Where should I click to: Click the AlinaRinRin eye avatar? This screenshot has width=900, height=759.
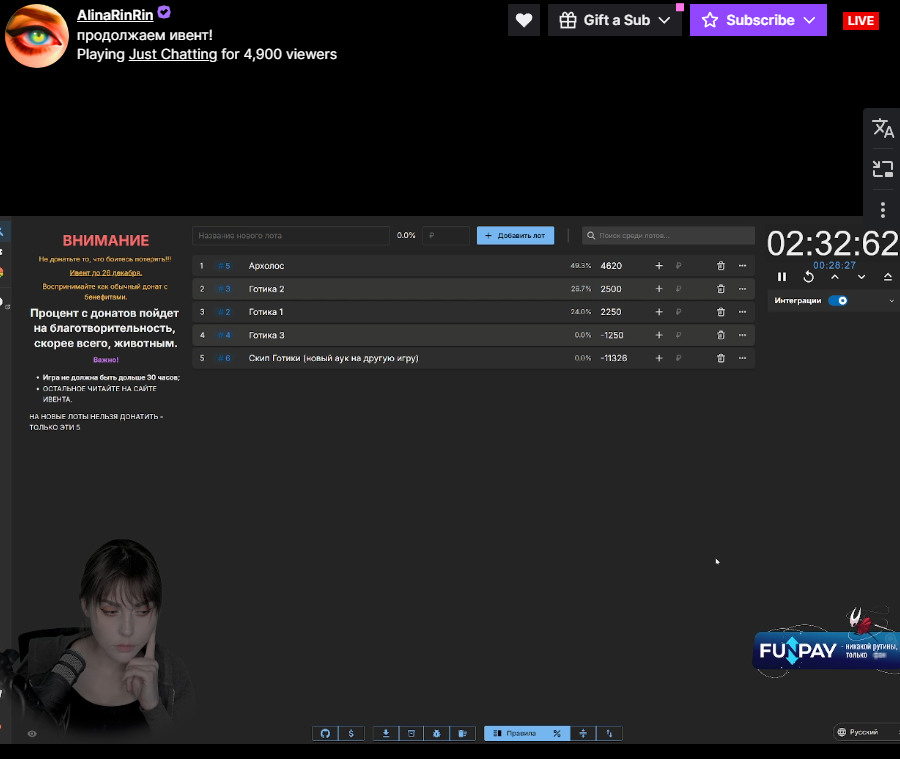37,36
